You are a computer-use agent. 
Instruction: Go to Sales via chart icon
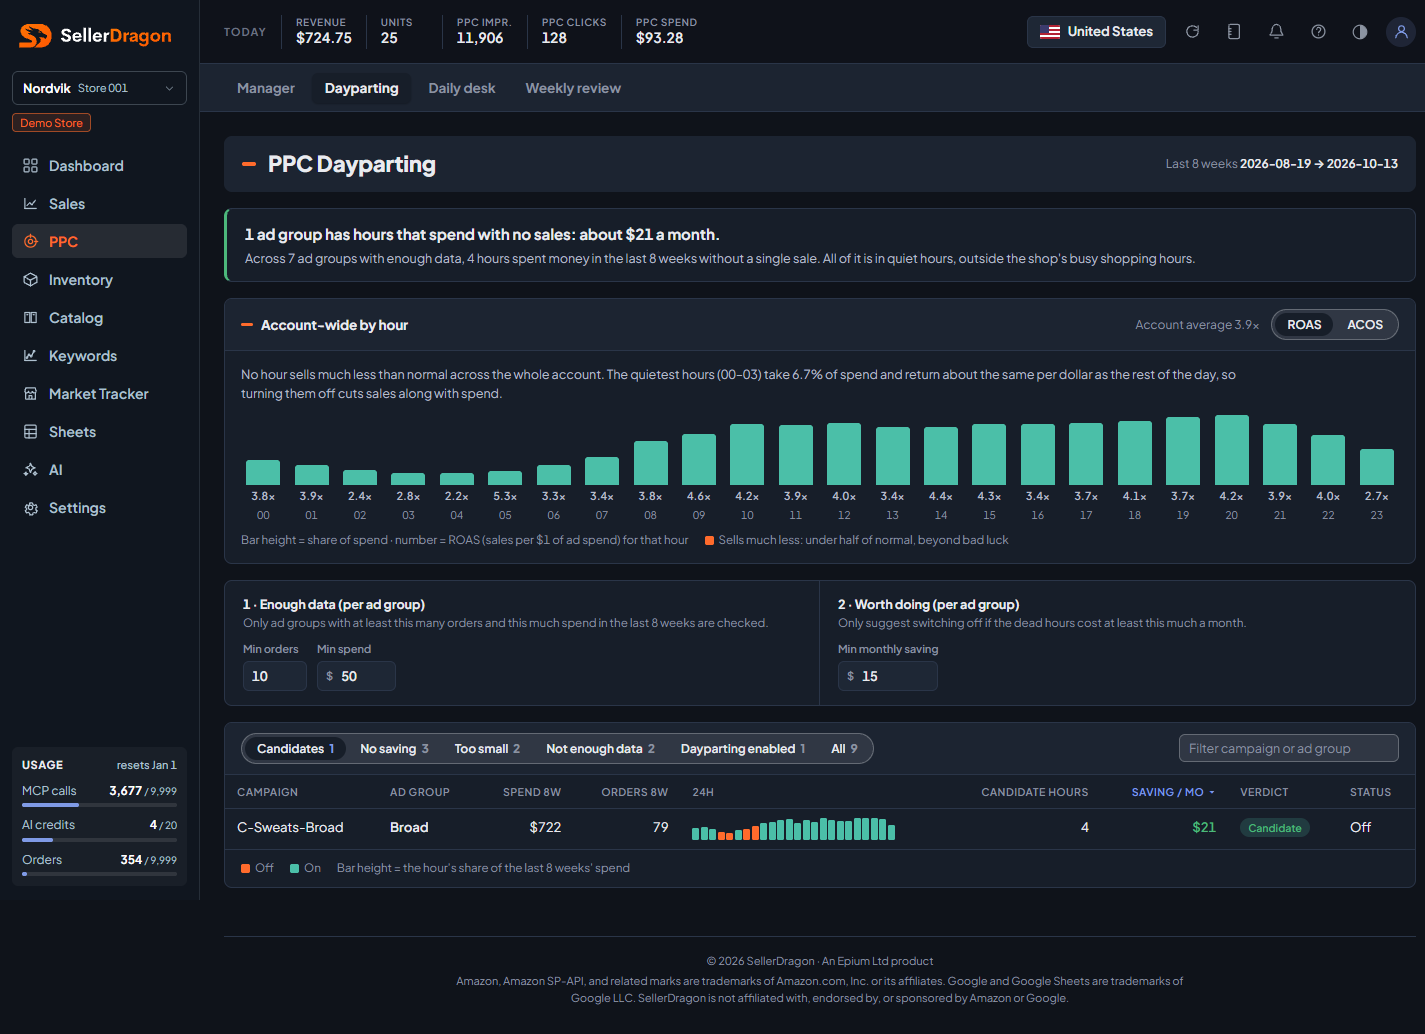tap(31, 204)
